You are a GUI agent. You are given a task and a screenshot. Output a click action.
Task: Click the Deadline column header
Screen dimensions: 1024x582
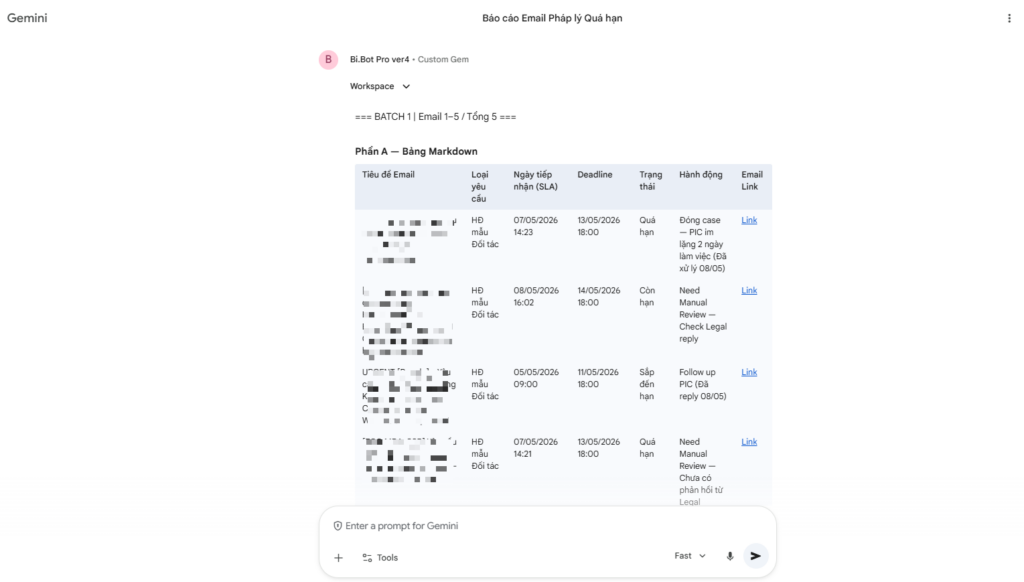click(x=595, y=174)
